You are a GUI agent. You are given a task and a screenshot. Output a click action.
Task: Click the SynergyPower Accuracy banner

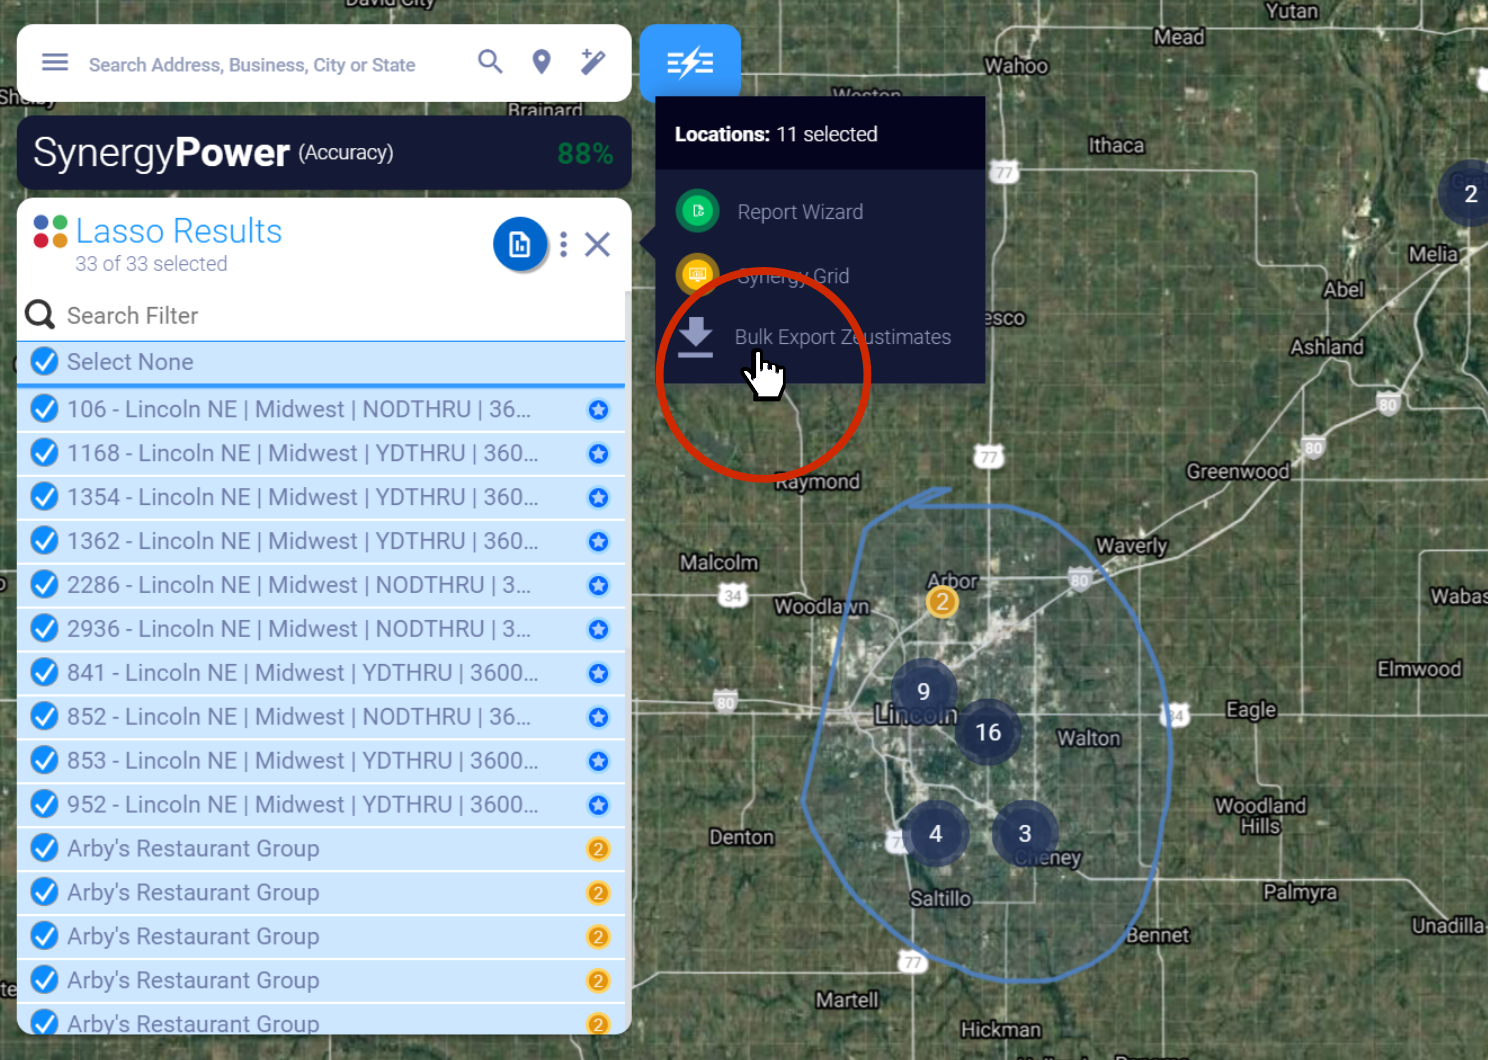(x=324, y=153)
